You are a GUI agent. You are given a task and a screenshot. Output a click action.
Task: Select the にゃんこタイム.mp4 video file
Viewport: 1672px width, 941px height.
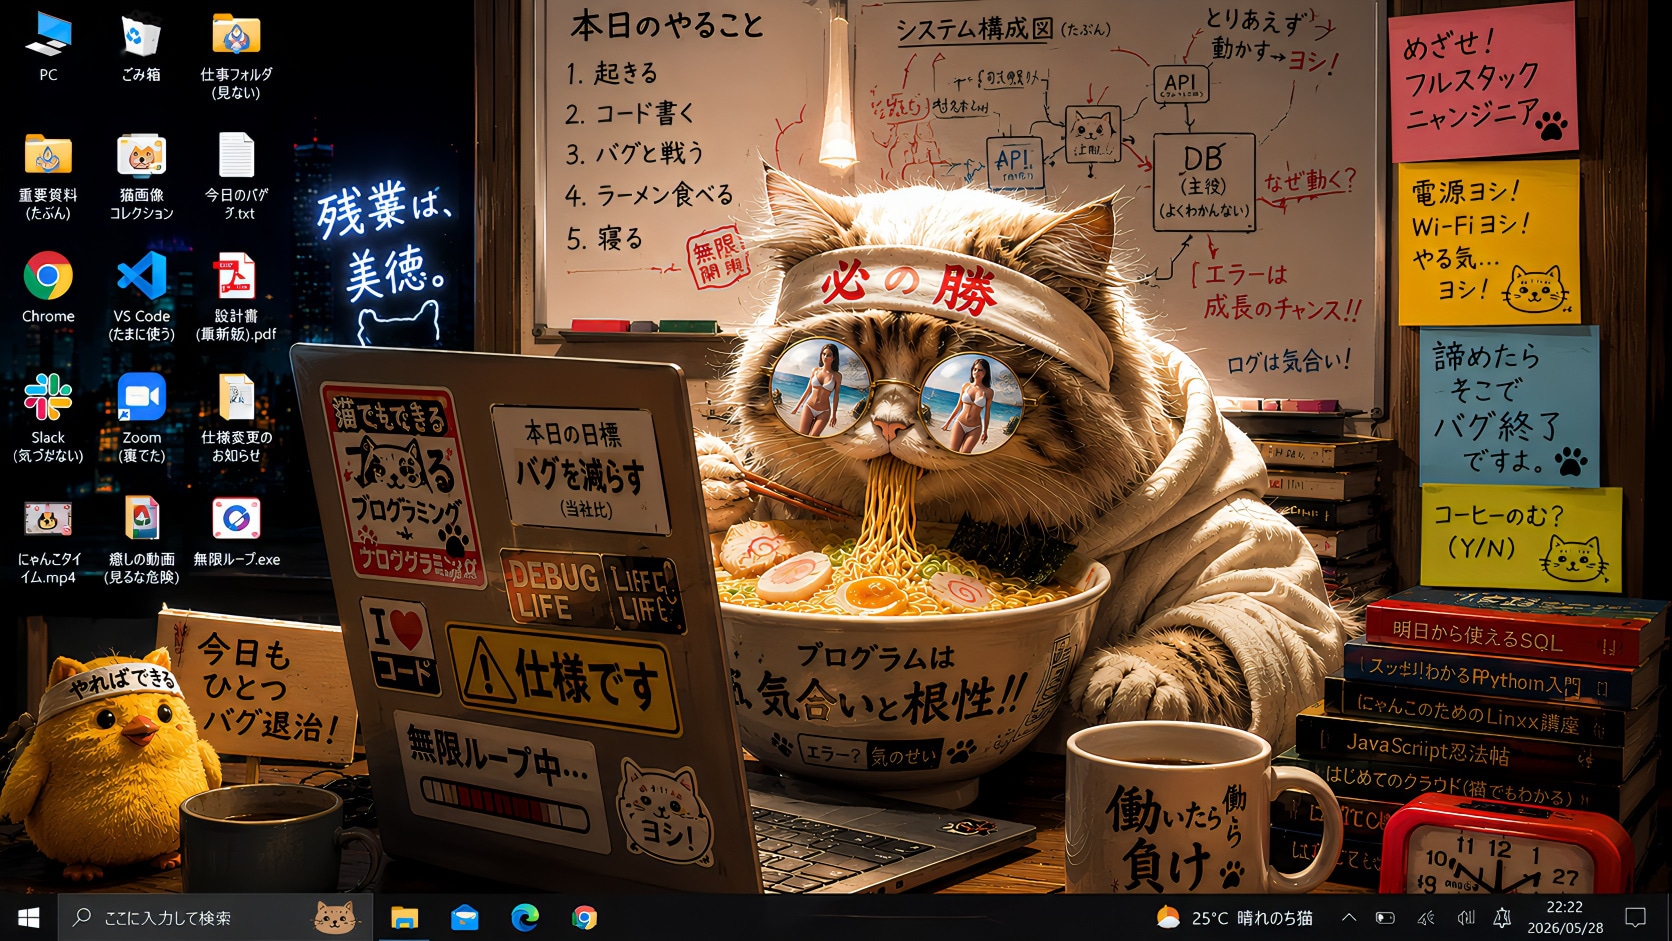48,540
